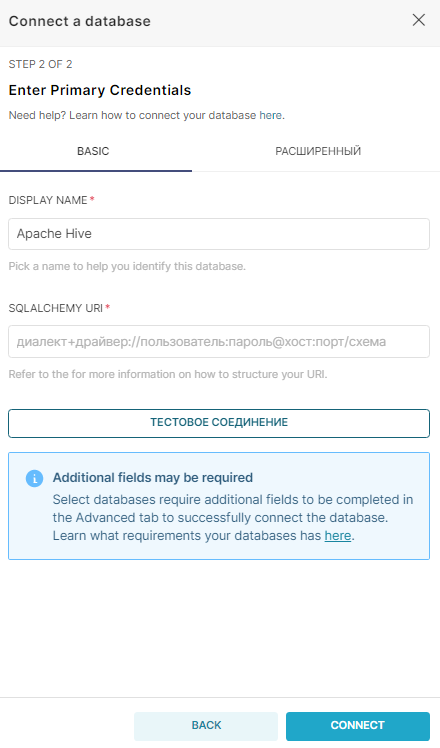Screen dimensions: 440x748
Task: Run ТЕСТОВОЕ СОЕДИНЕНИЕ connection test
Action: (219, 423)
